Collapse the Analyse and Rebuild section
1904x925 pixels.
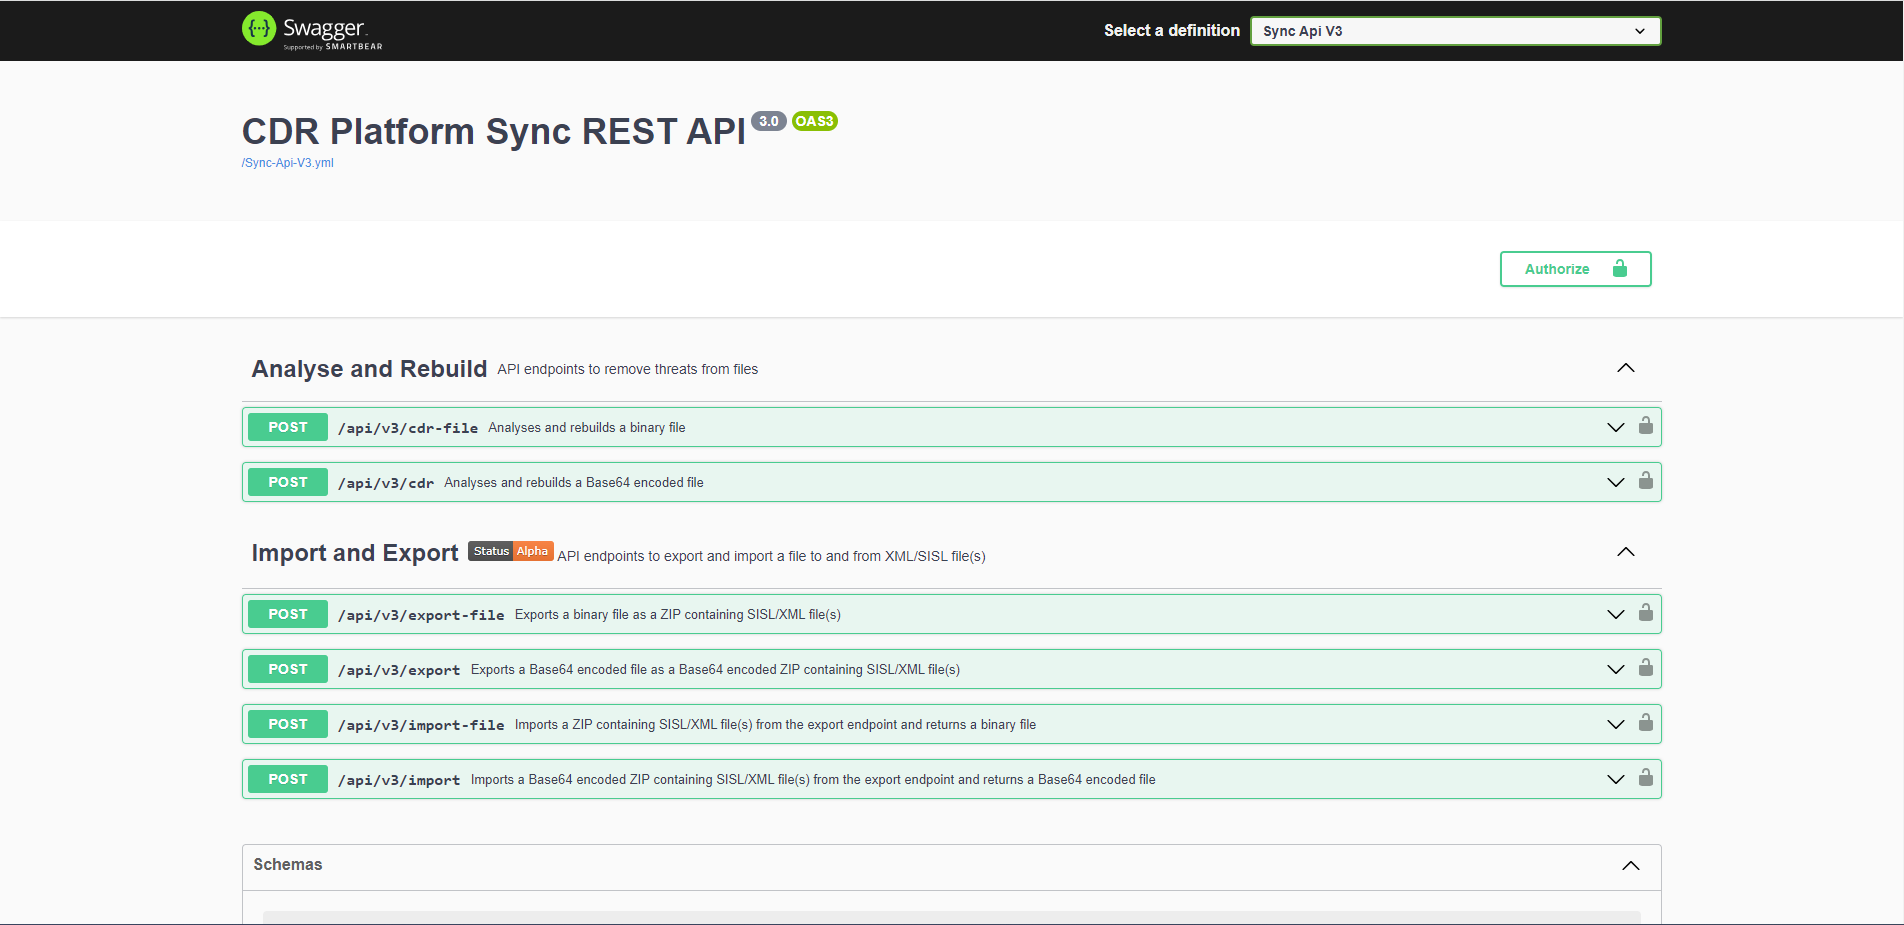click(x=1625, y=368)
